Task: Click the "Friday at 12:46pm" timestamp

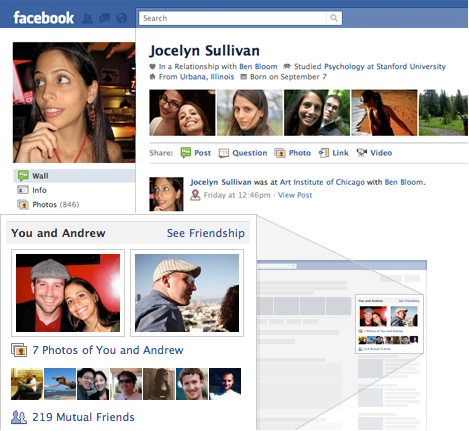Action: pos(237,195)
